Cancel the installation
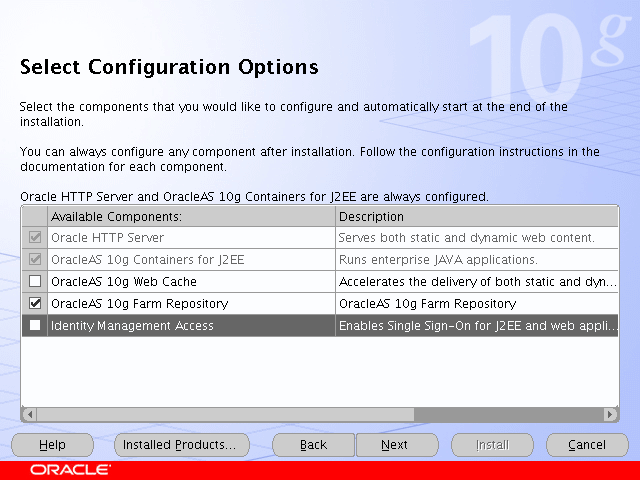This screenshot has height=480, width=640. coord(587,444)
